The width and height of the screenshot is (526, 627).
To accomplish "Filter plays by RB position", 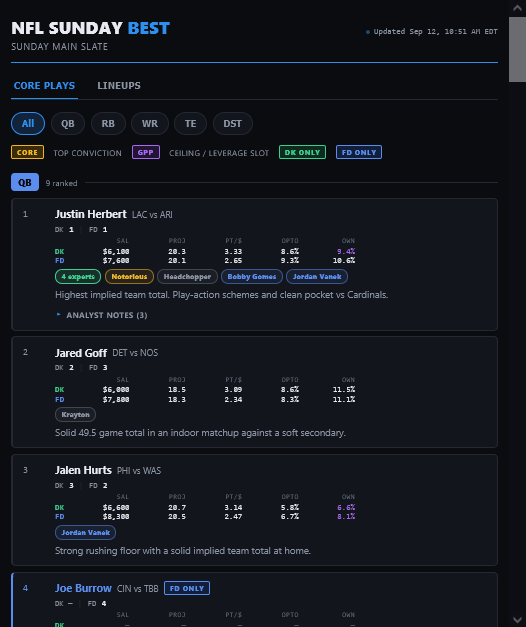I will pos(108,124).
